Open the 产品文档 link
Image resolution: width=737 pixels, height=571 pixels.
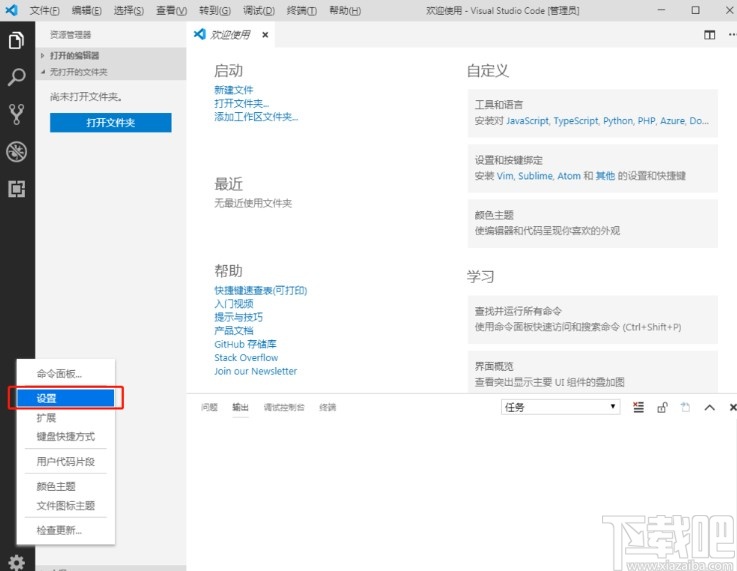234,330
